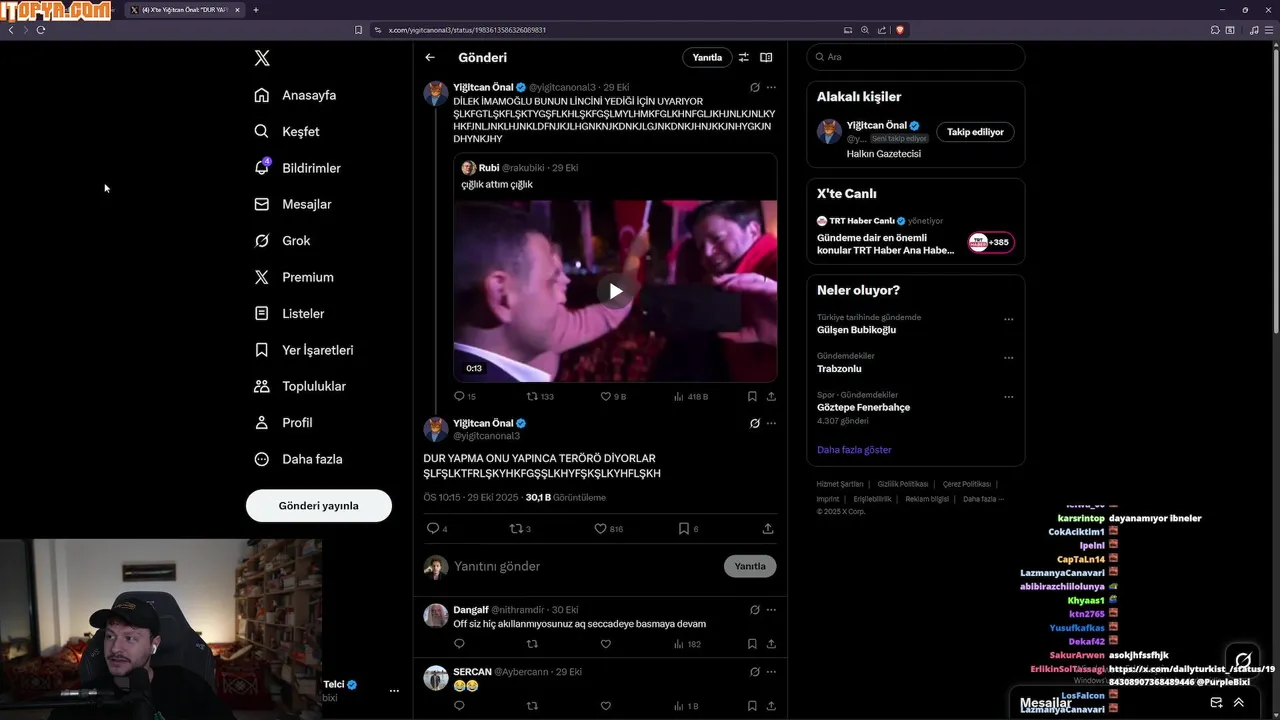Open more options on Dangalf reply
The height and width of the screenshot is (720, 1280).
[x=771, y=609]
